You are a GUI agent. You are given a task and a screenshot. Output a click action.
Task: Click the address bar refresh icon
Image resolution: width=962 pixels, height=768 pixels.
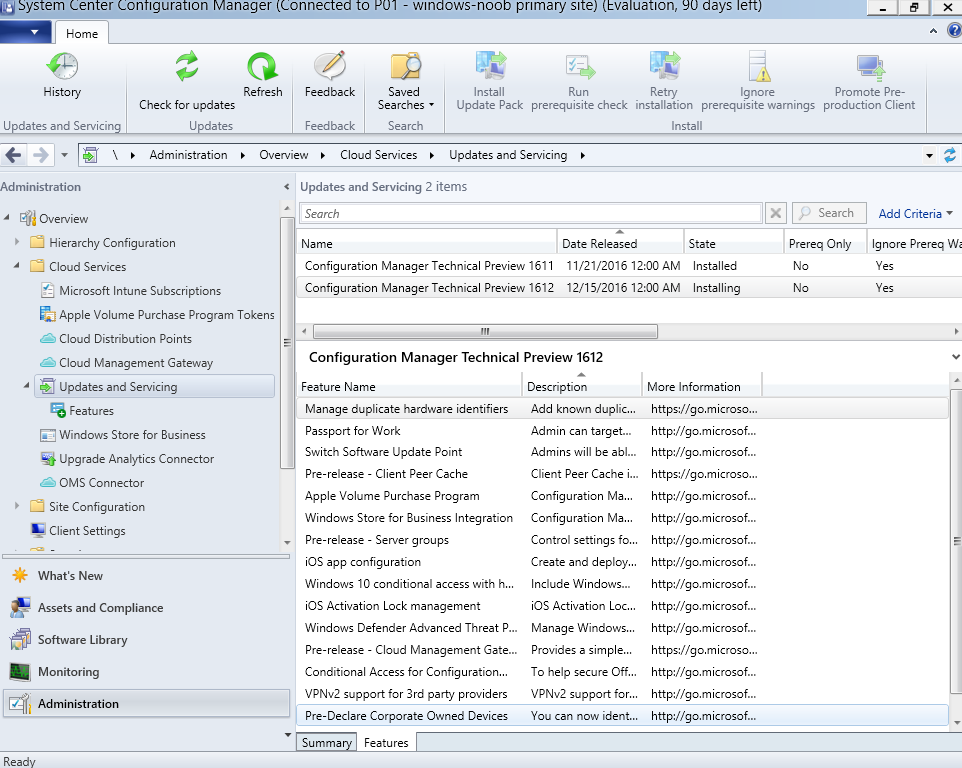(x=950, y=155)
